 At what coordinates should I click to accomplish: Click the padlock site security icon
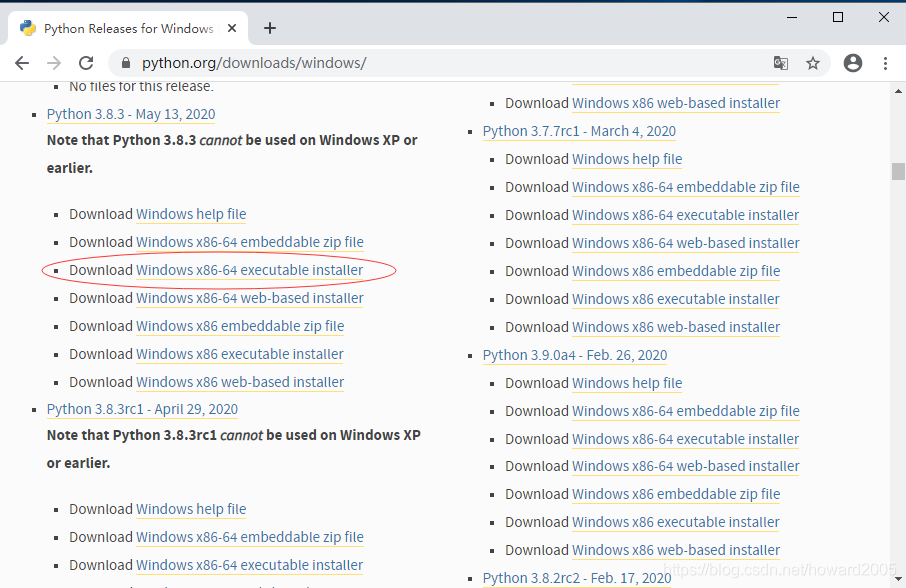pos(125,63)
